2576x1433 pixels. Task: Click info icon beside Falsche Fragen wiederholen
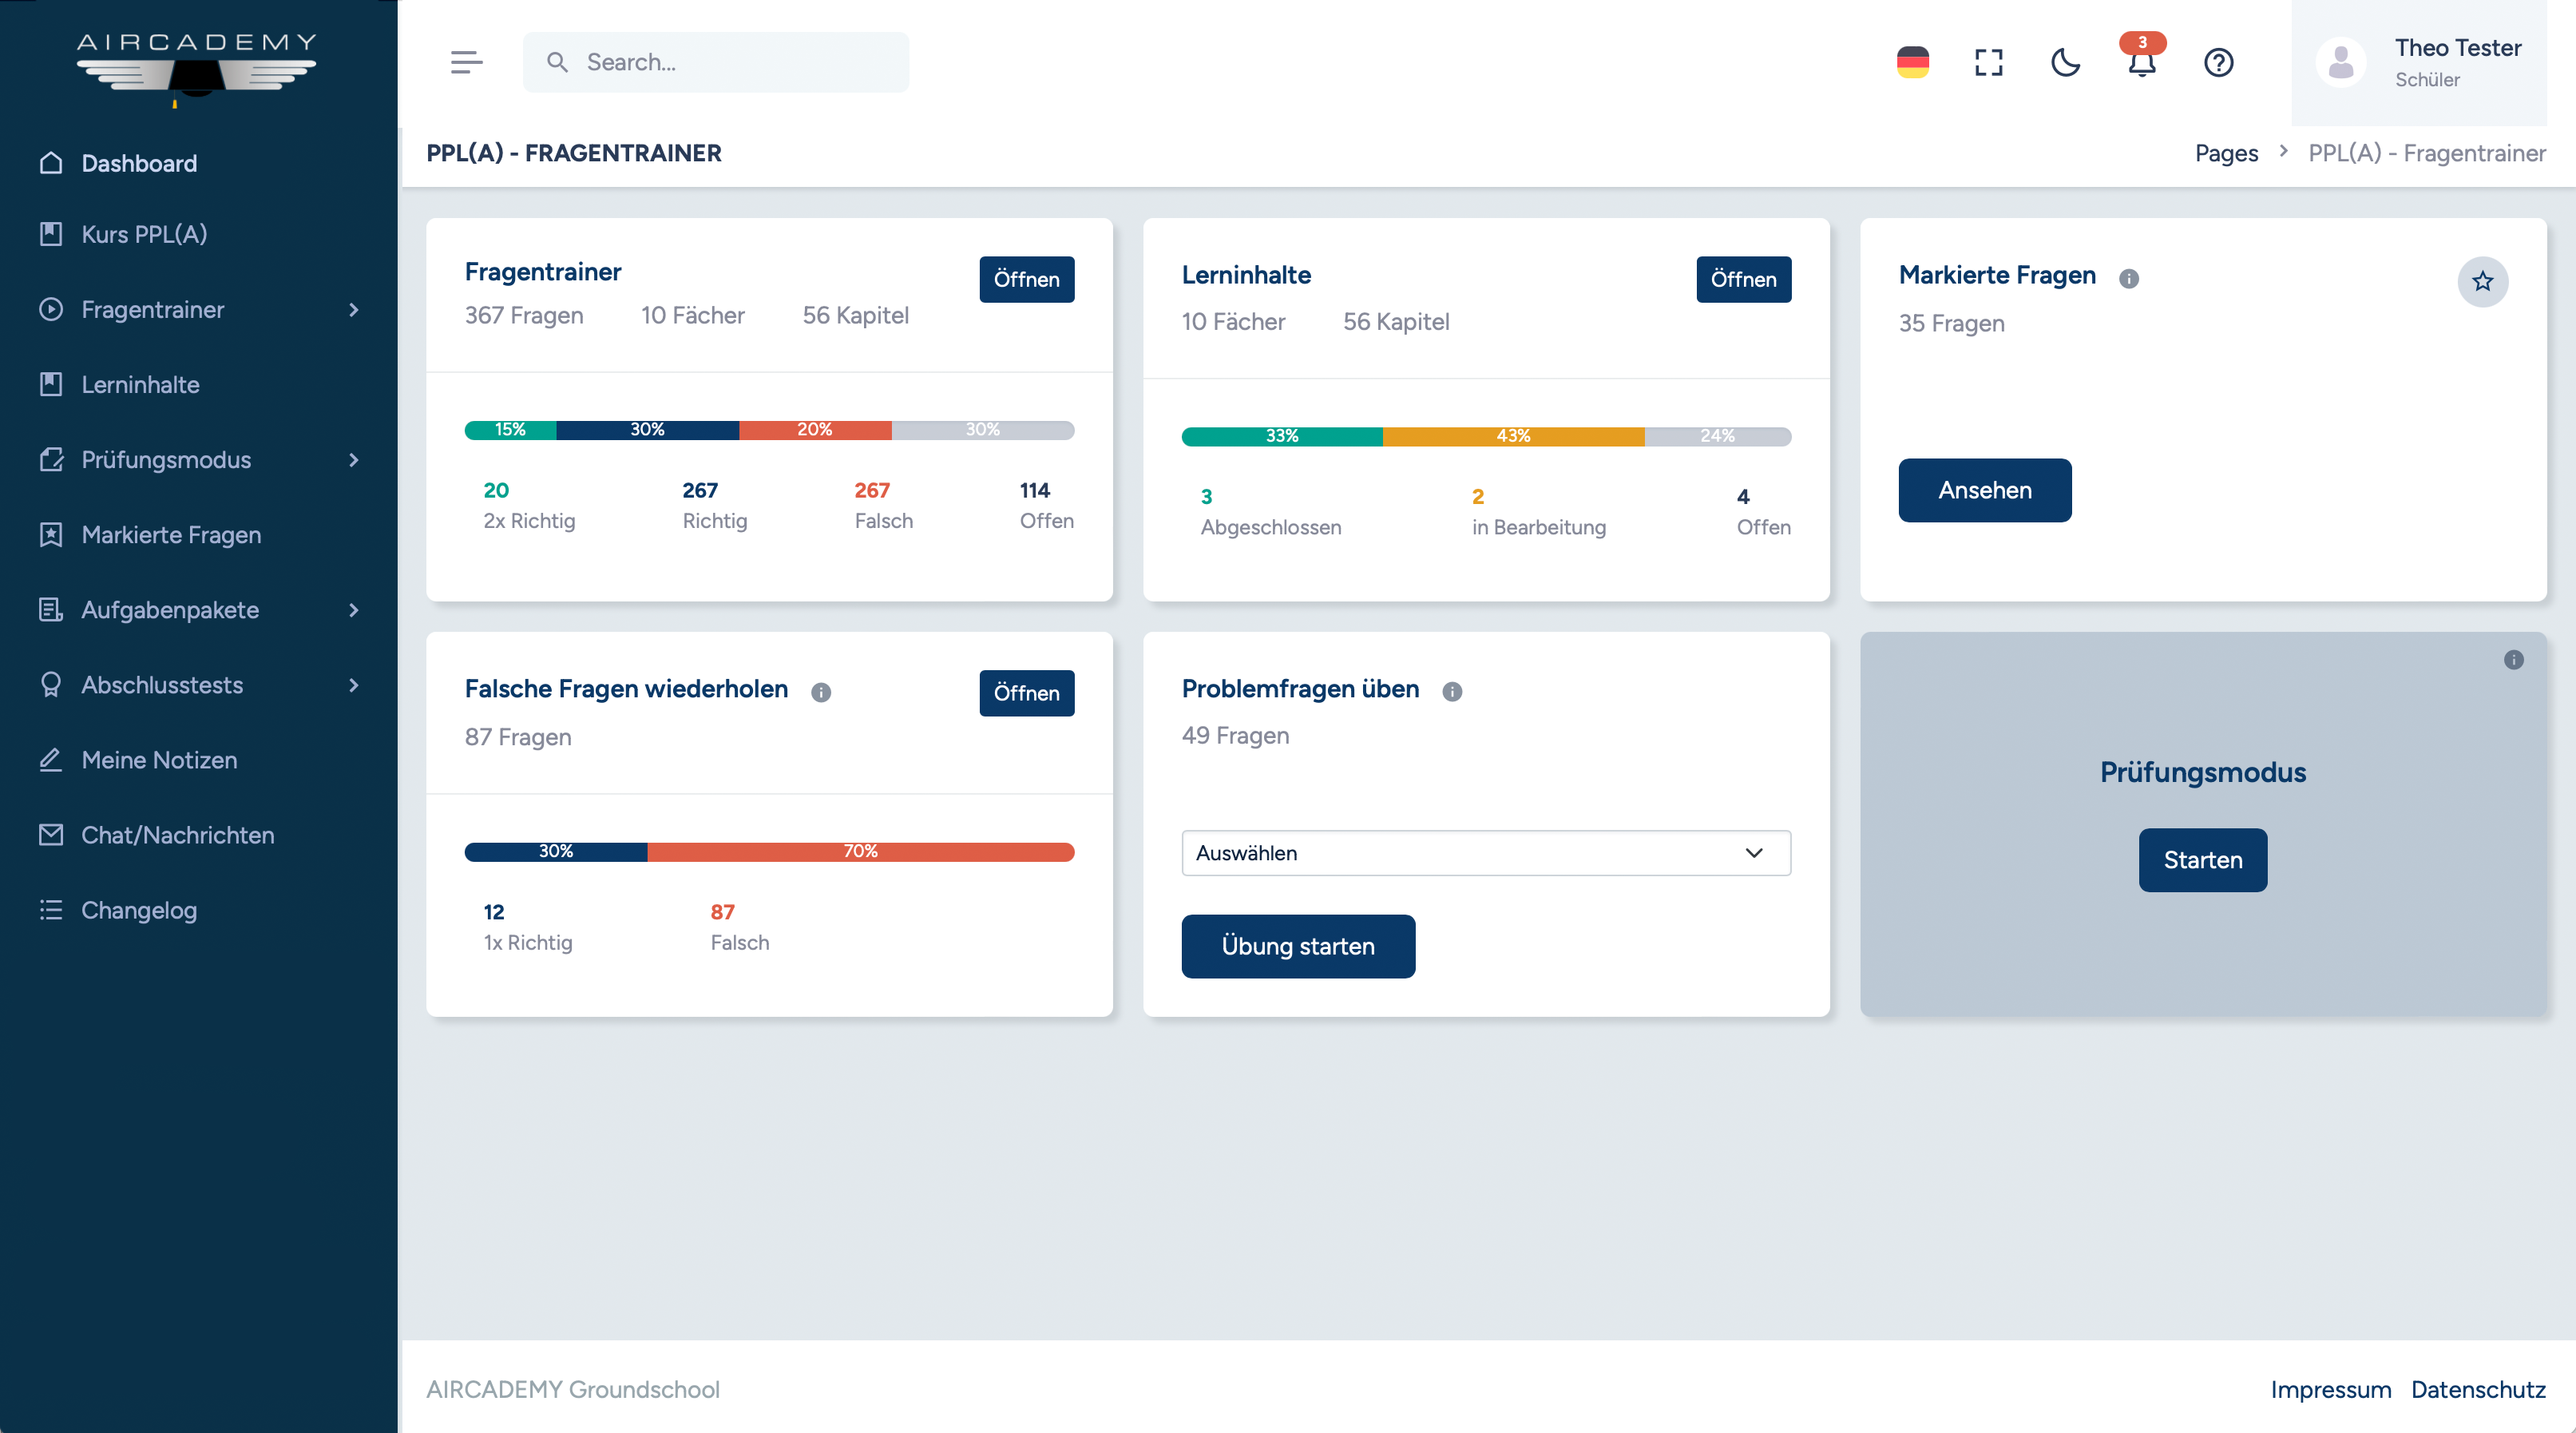coord(821,693)
